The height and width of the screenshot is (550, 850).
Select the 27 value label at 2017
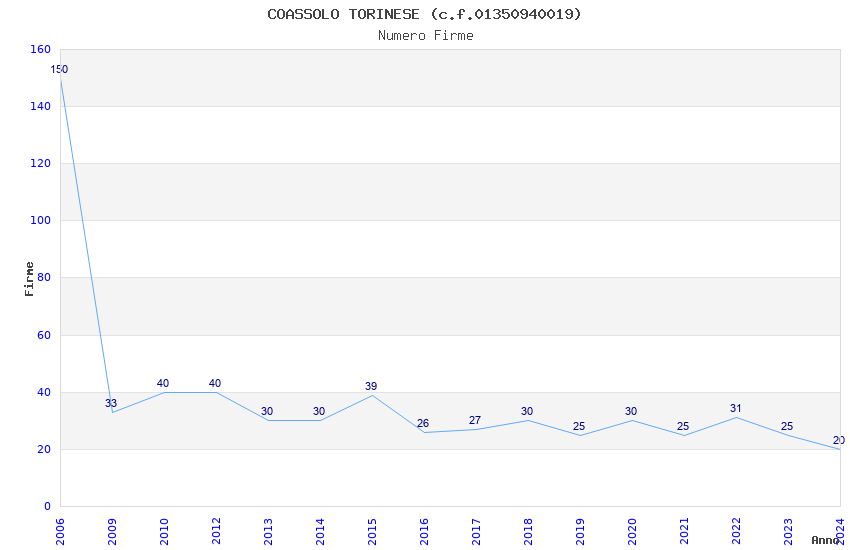pos(475,420)
